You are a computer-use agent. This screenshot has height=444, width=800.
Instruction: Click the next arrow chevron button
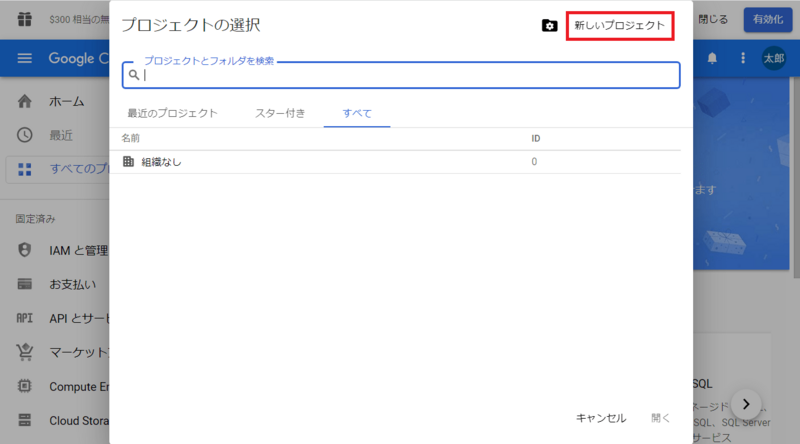coord(746,404)
